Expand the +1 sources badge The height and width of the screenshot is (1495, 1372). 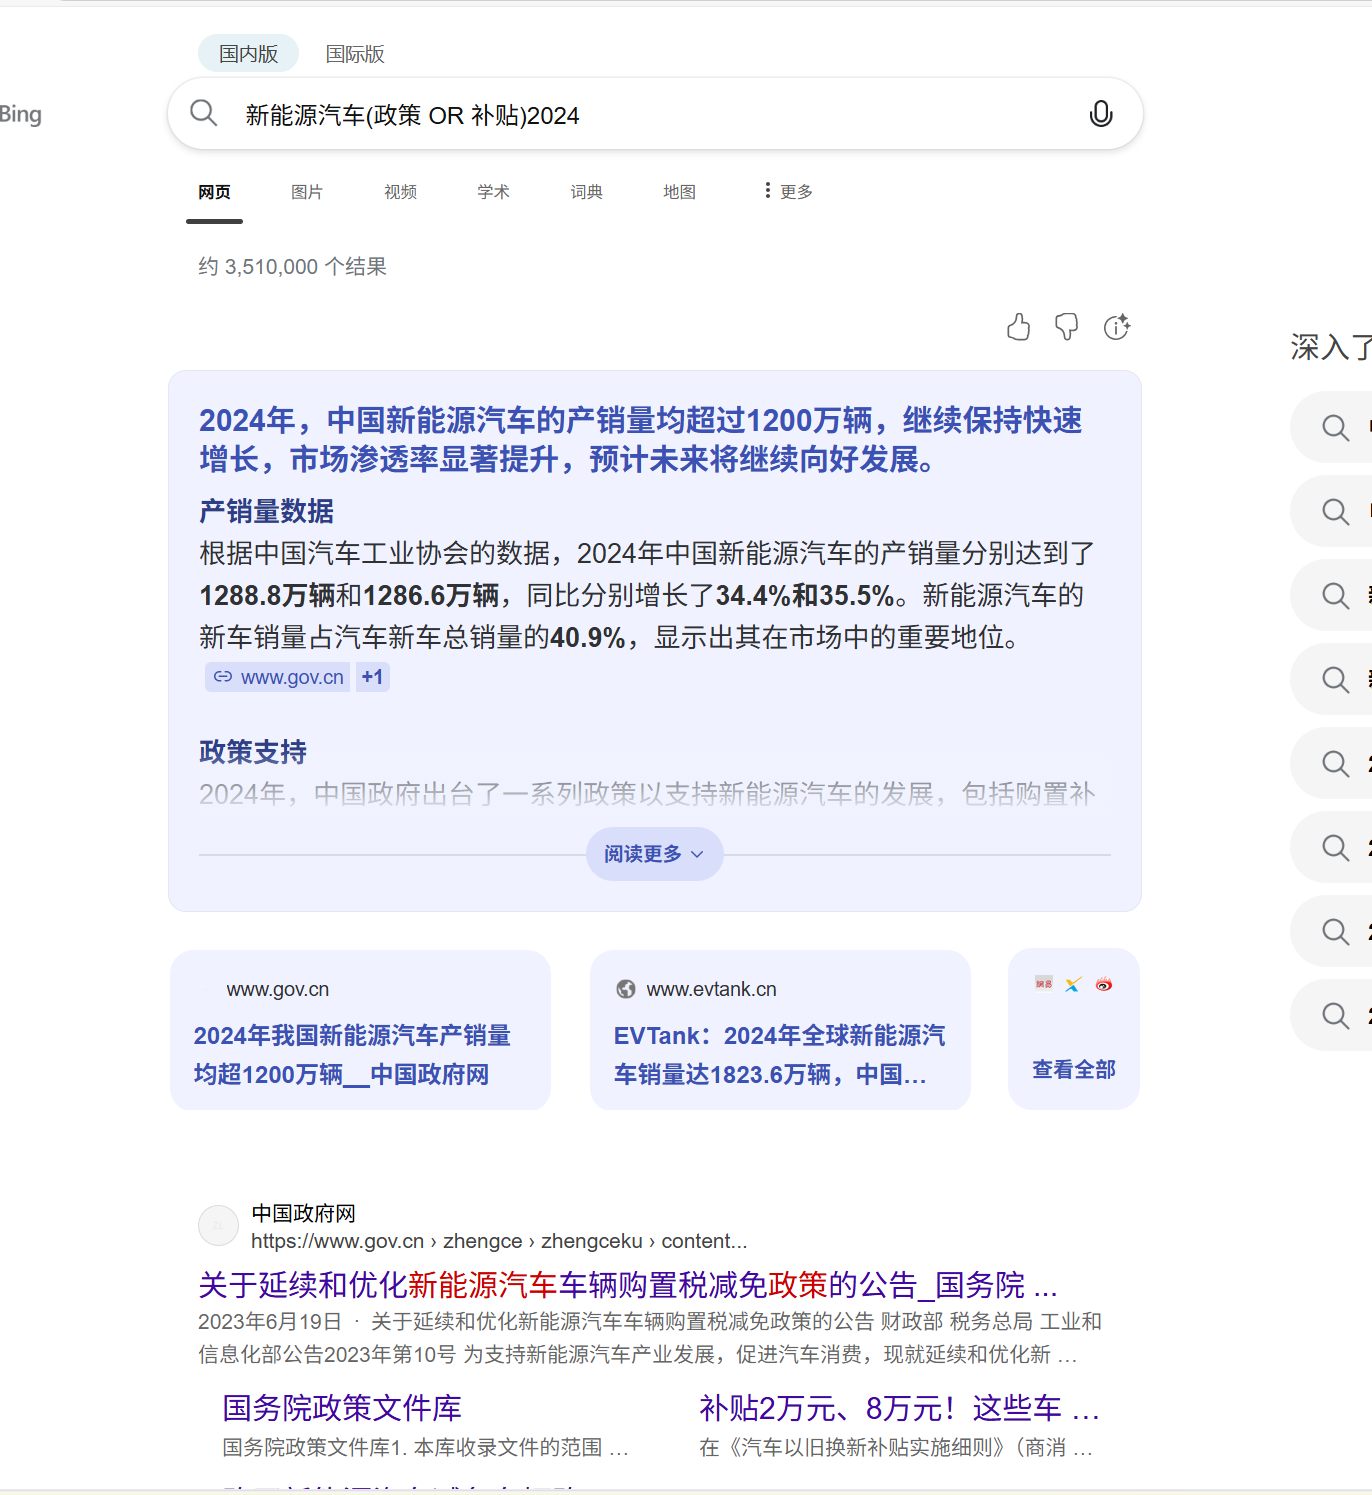pos(372,677)
